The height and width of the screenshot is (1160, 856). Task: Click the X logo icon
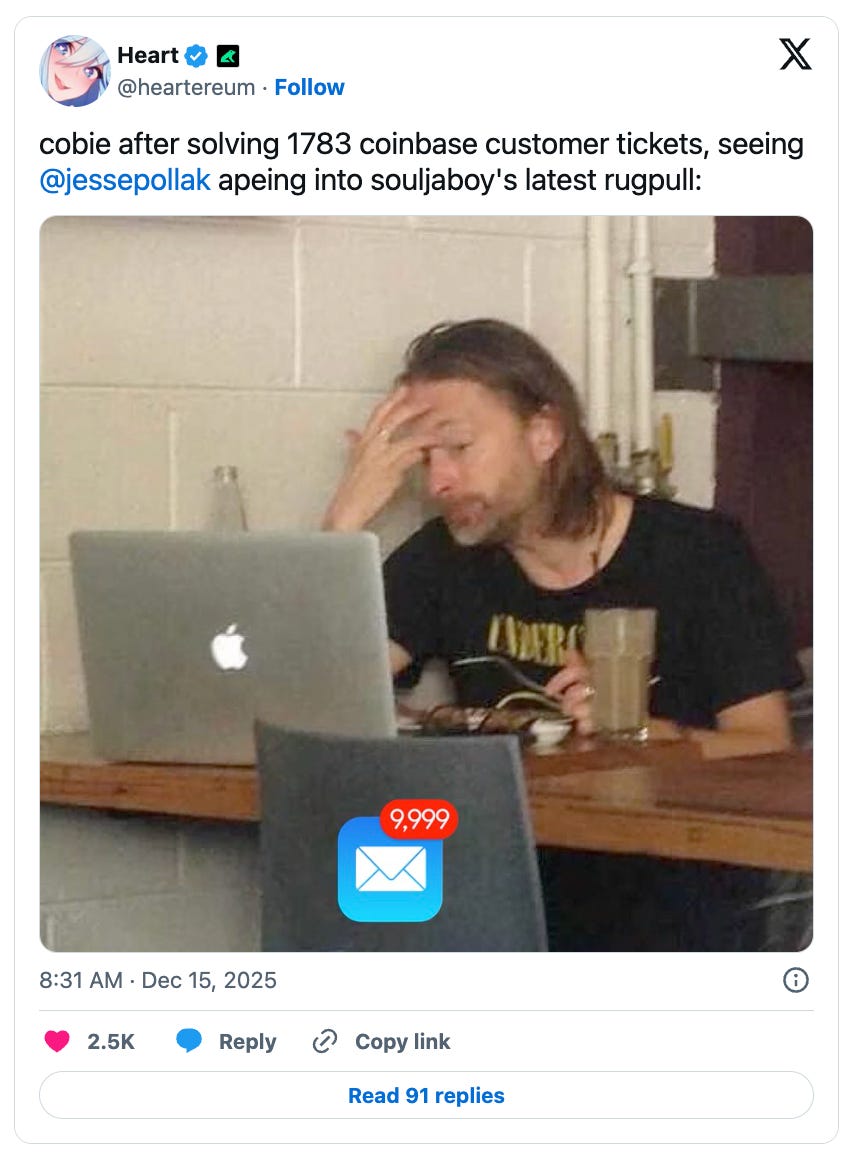coord(795,54)
